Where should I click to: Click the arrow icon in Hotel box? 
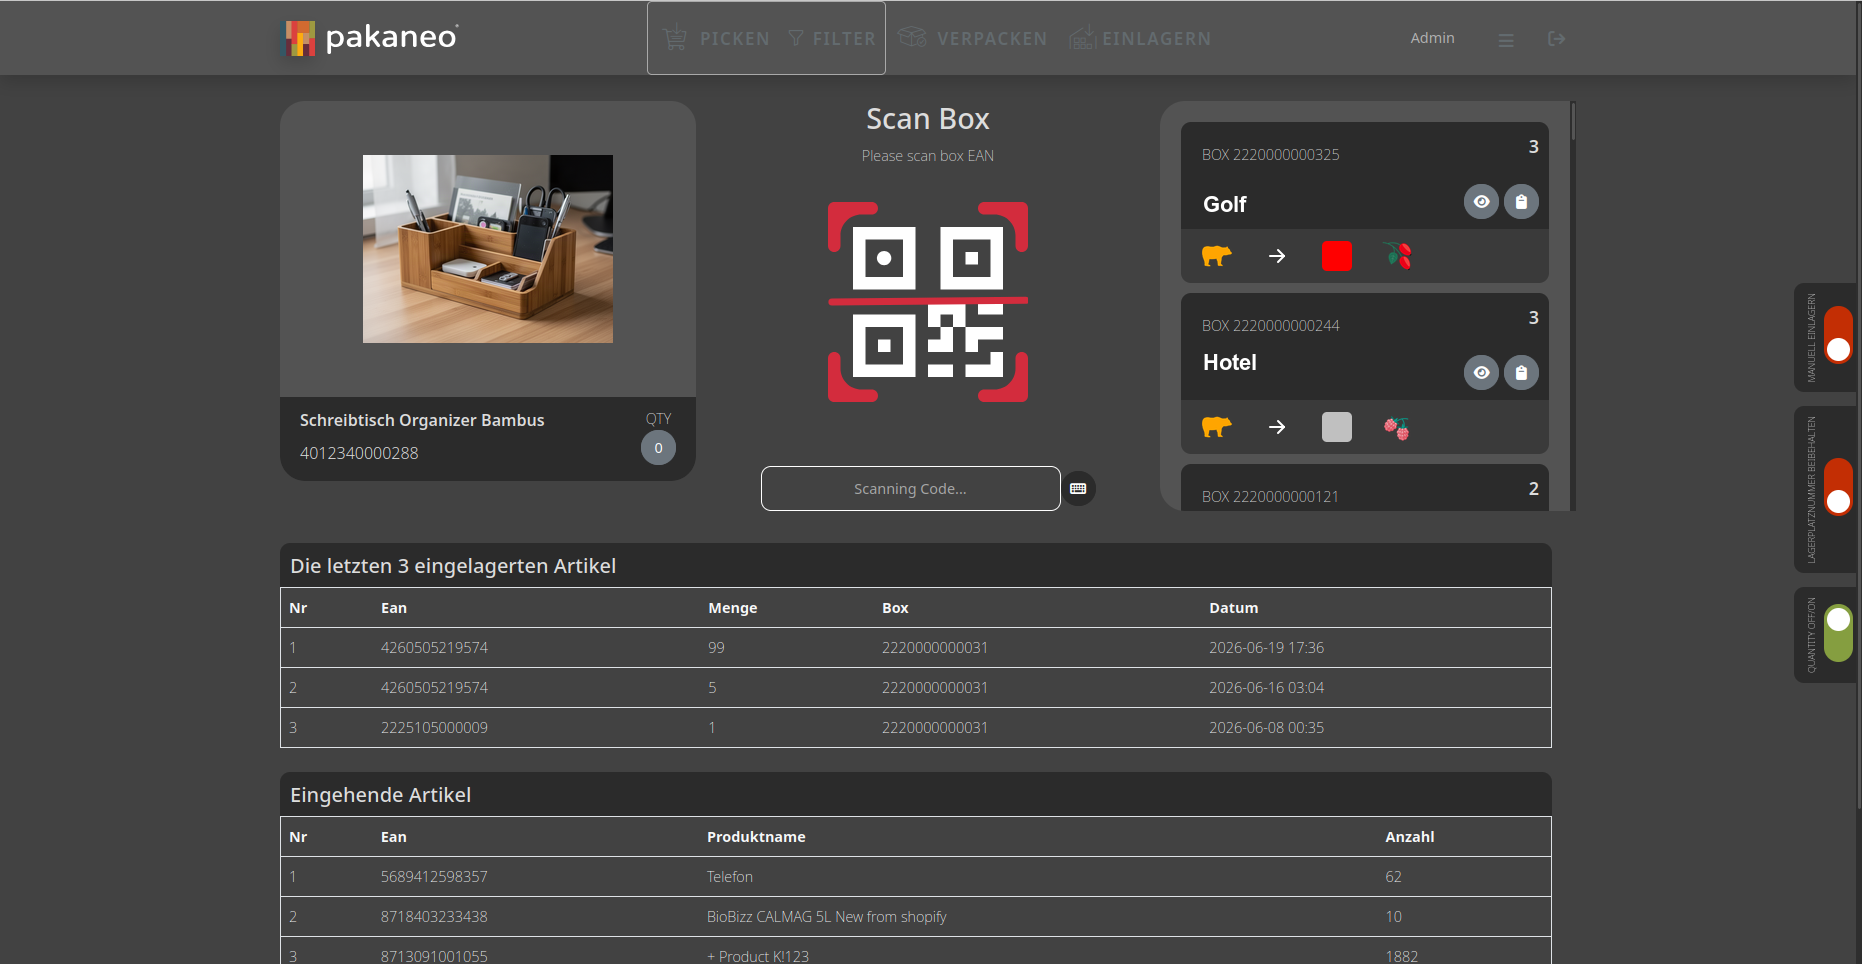click(x=1277, y=427)
